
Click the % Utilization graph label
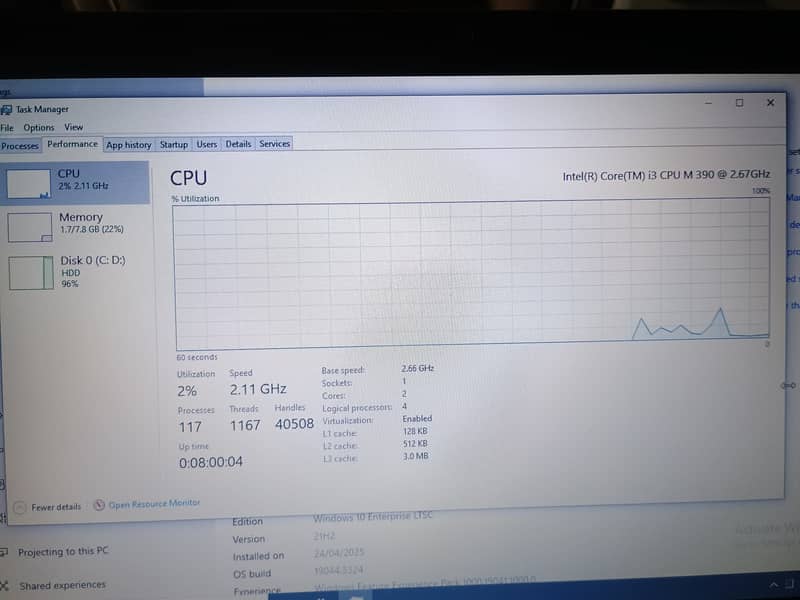pos(195,198)
